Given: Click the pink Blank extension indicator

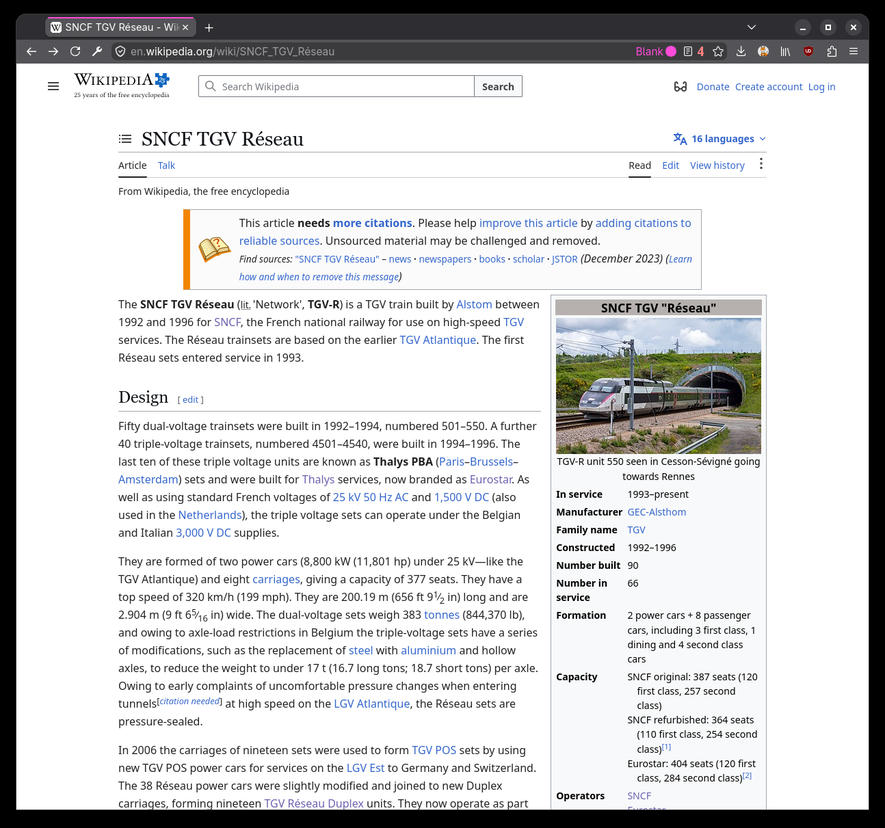Looking at the screenshot, I should (656, 51).
